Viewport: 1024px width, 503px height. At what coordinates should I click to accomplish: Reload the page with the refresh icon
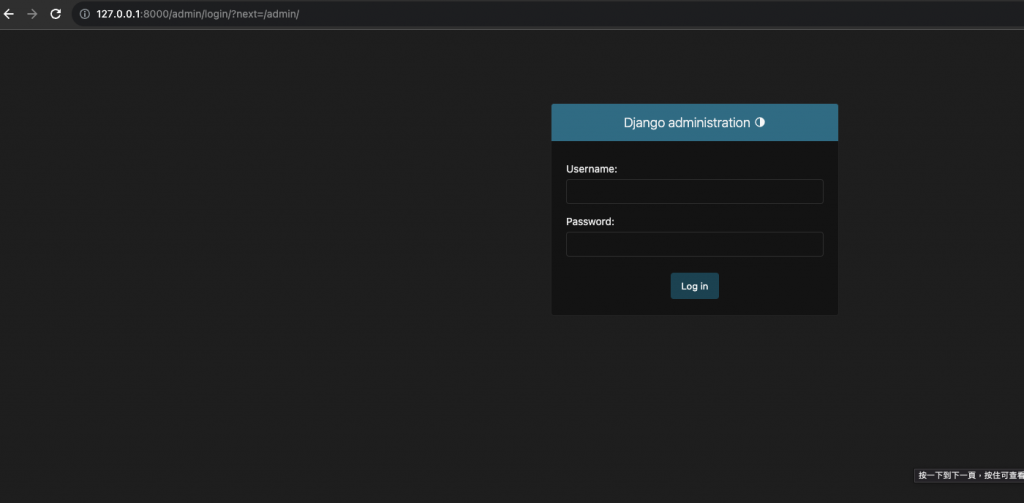(x=56, y=14)
